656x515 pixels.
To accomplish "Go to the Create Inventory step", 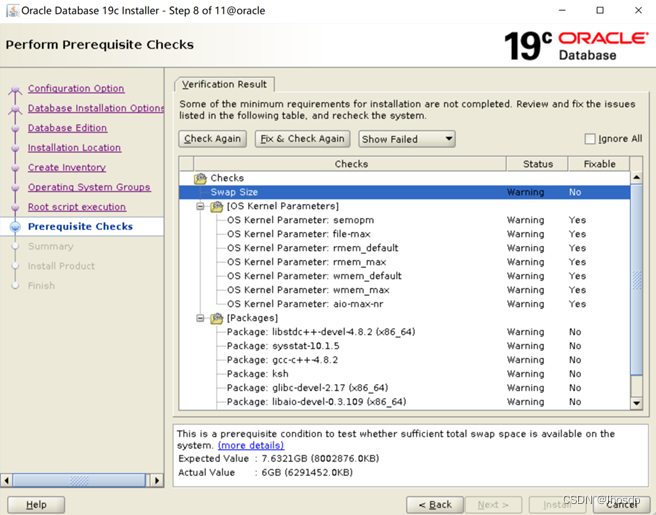I will click(67, 167).
